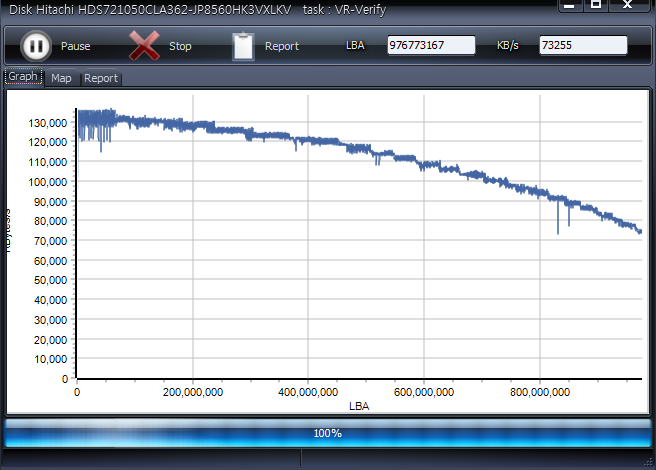Click the round Pause icon
Viewport: 656px width, 470px height.
point(35,46)
